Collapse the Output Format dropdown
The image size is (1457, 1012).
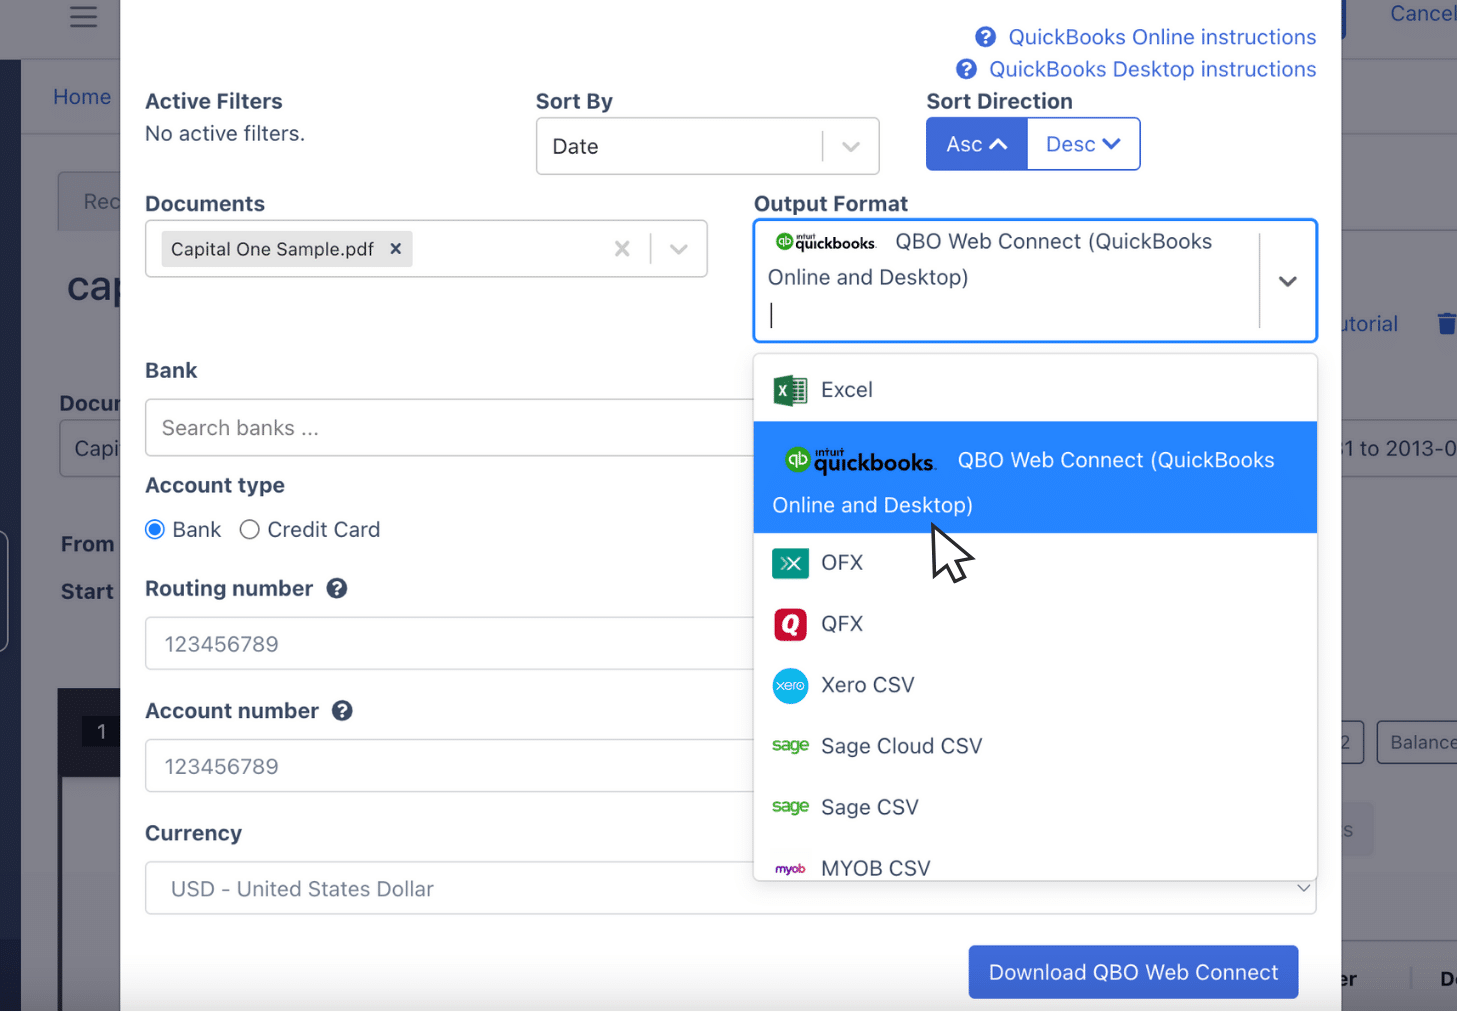click(1287, 281)
